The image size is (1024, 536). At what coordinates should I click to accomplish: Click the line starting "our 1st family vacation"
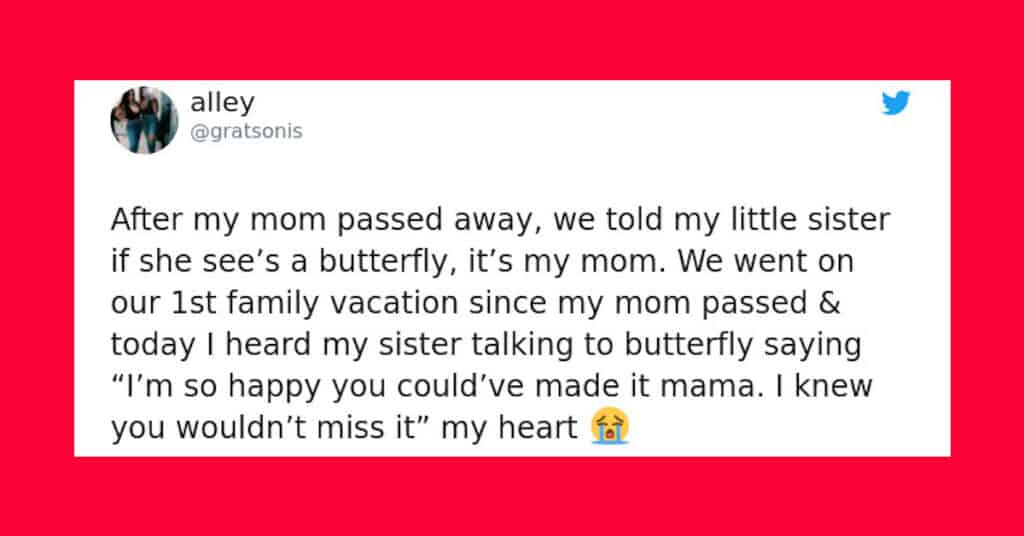[475, 304]
